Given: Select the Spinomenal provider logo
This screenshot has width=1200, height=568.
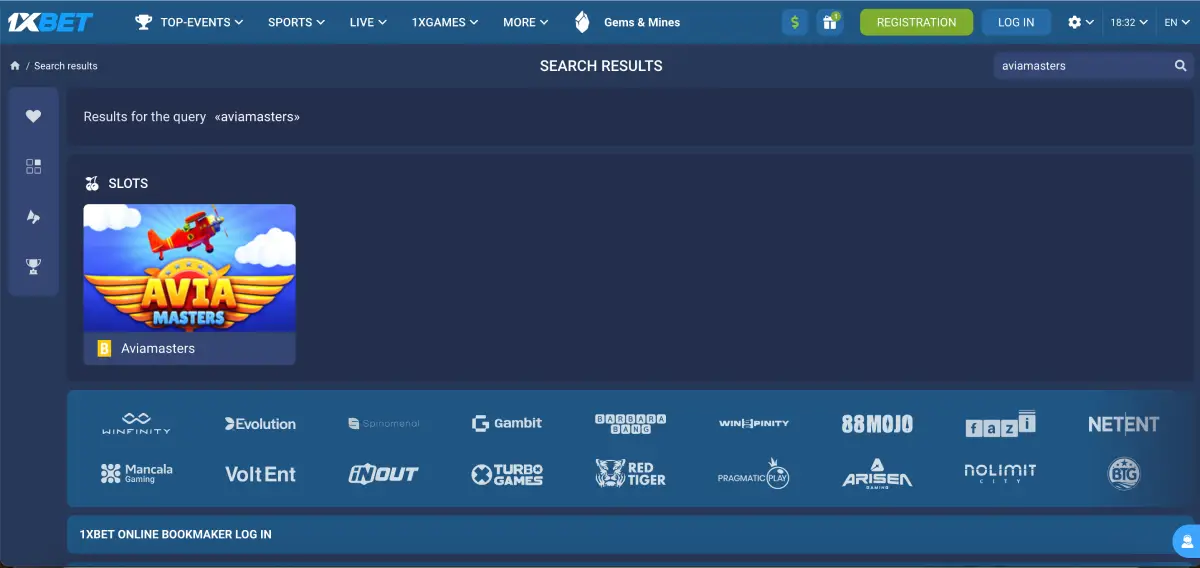Looking at the screenshot, I should coord(384,424).
